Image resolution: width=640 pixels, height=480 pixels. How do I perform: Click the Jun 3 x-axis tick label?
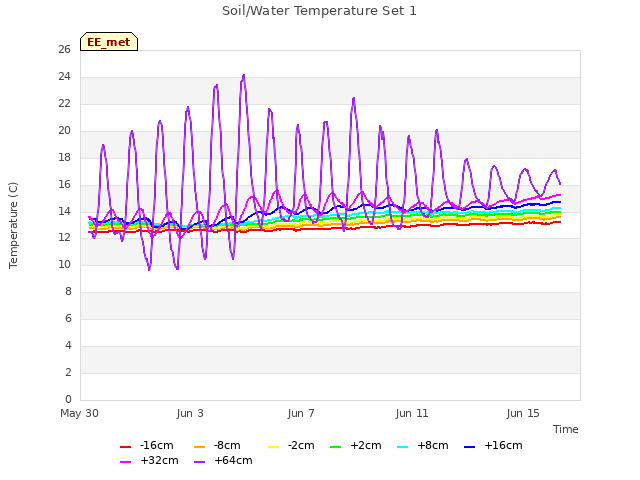[190, 413]
